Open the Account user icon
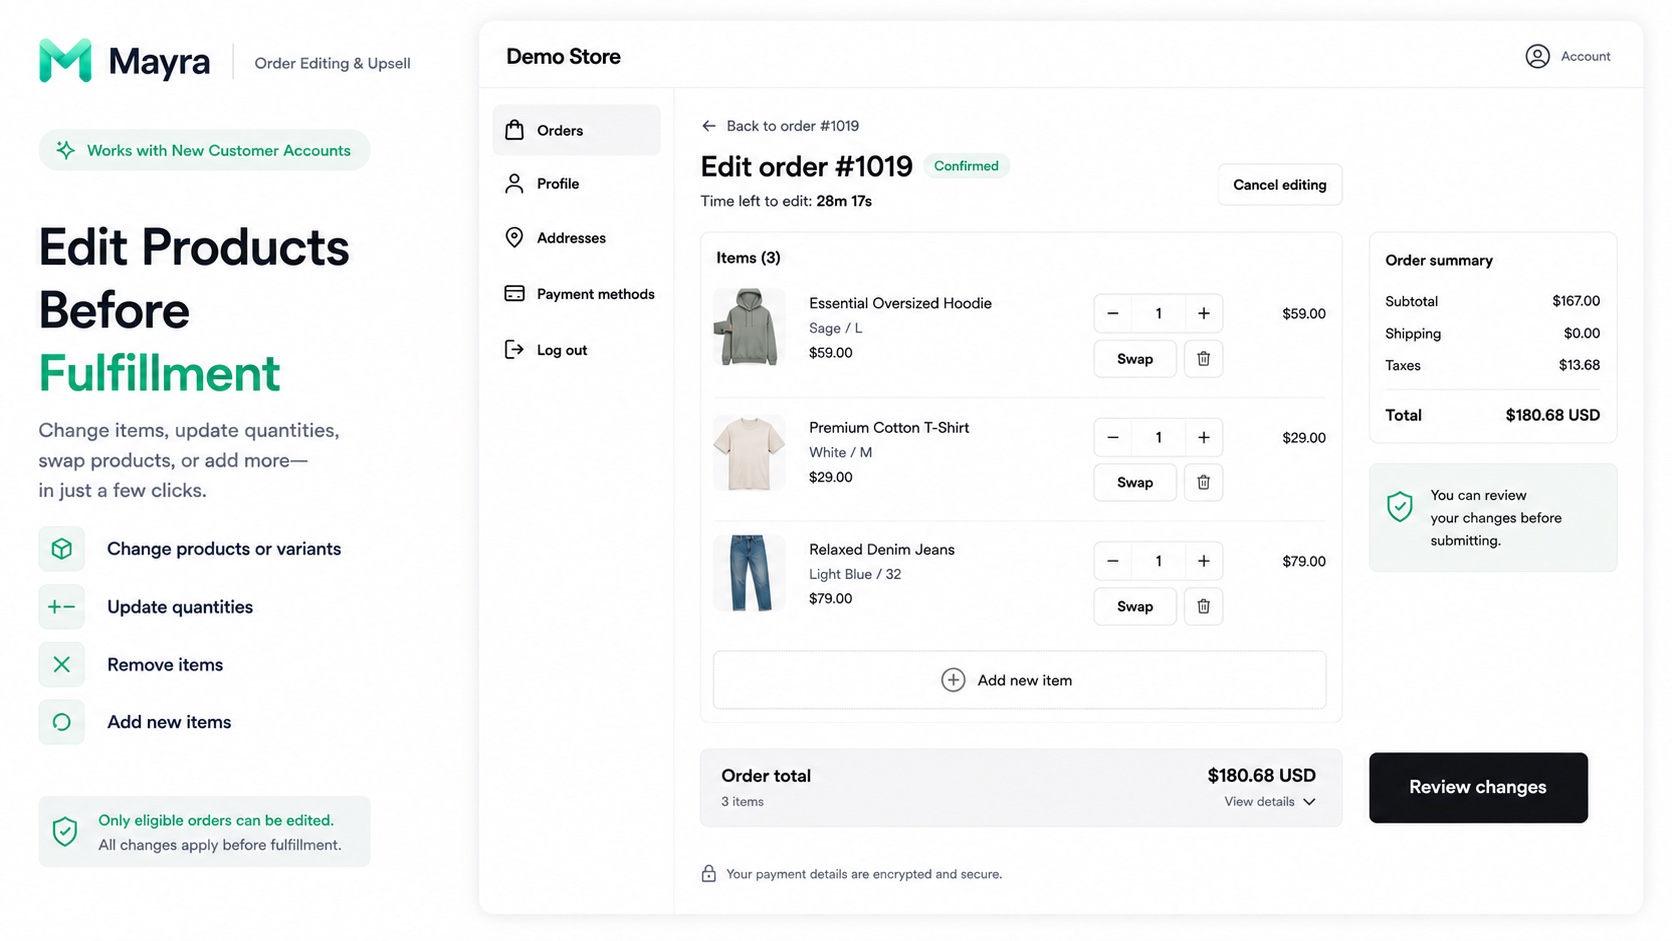 click(1537, 56)
